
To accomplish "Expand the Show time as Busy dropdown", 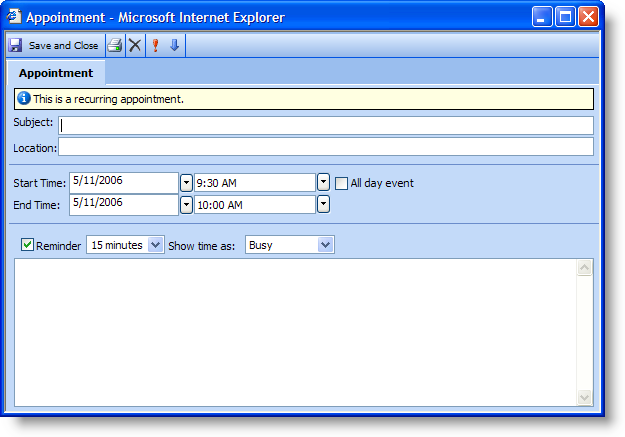I will [325, 244].
